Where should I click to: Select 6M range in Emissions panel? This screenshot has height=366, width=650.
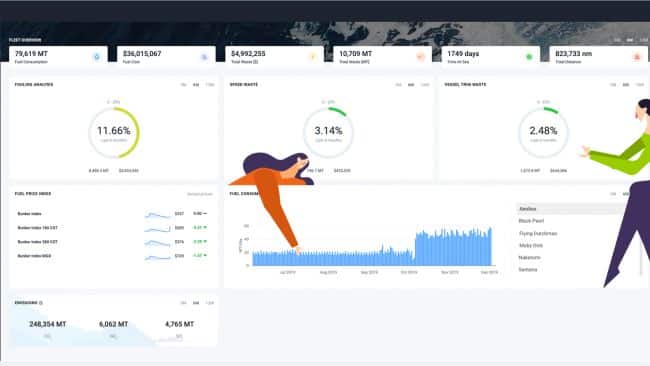click(x=196, y=303)
